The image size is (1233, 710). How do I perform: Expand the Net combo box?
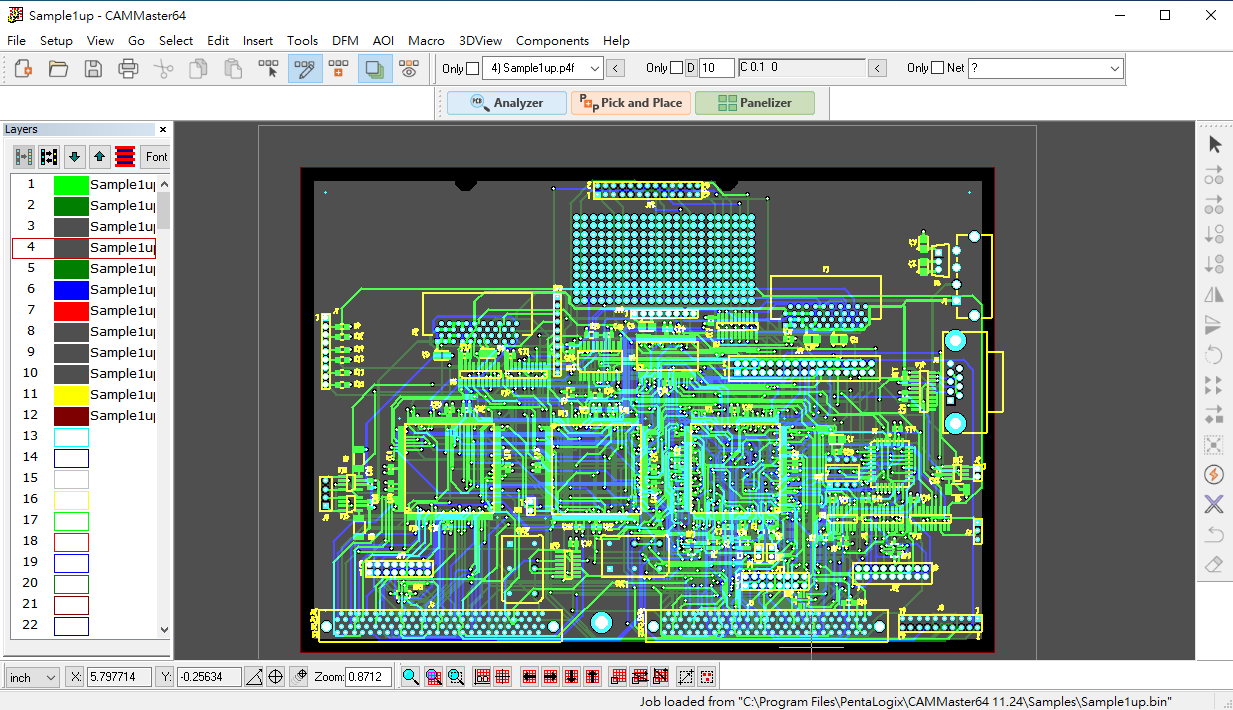[1115, 68]
